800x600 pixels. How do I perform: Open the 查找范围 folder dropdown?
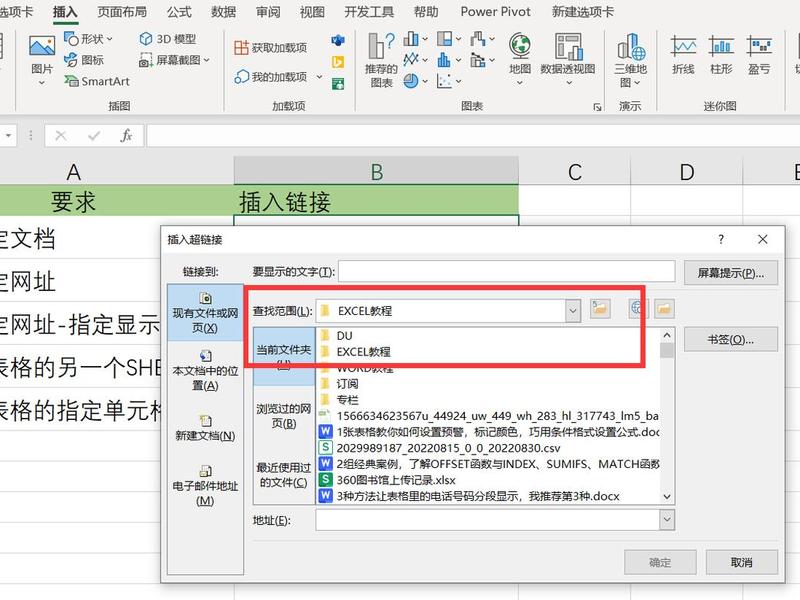click(572, 311)
